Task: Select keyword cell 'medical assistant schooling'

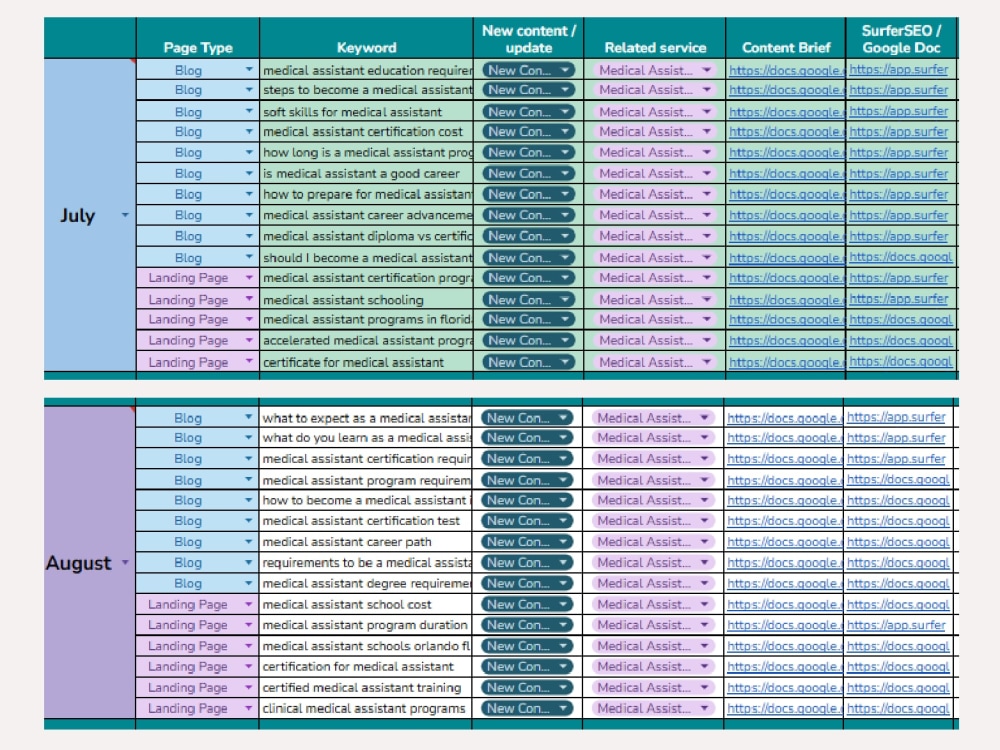Action: (366, 299)
